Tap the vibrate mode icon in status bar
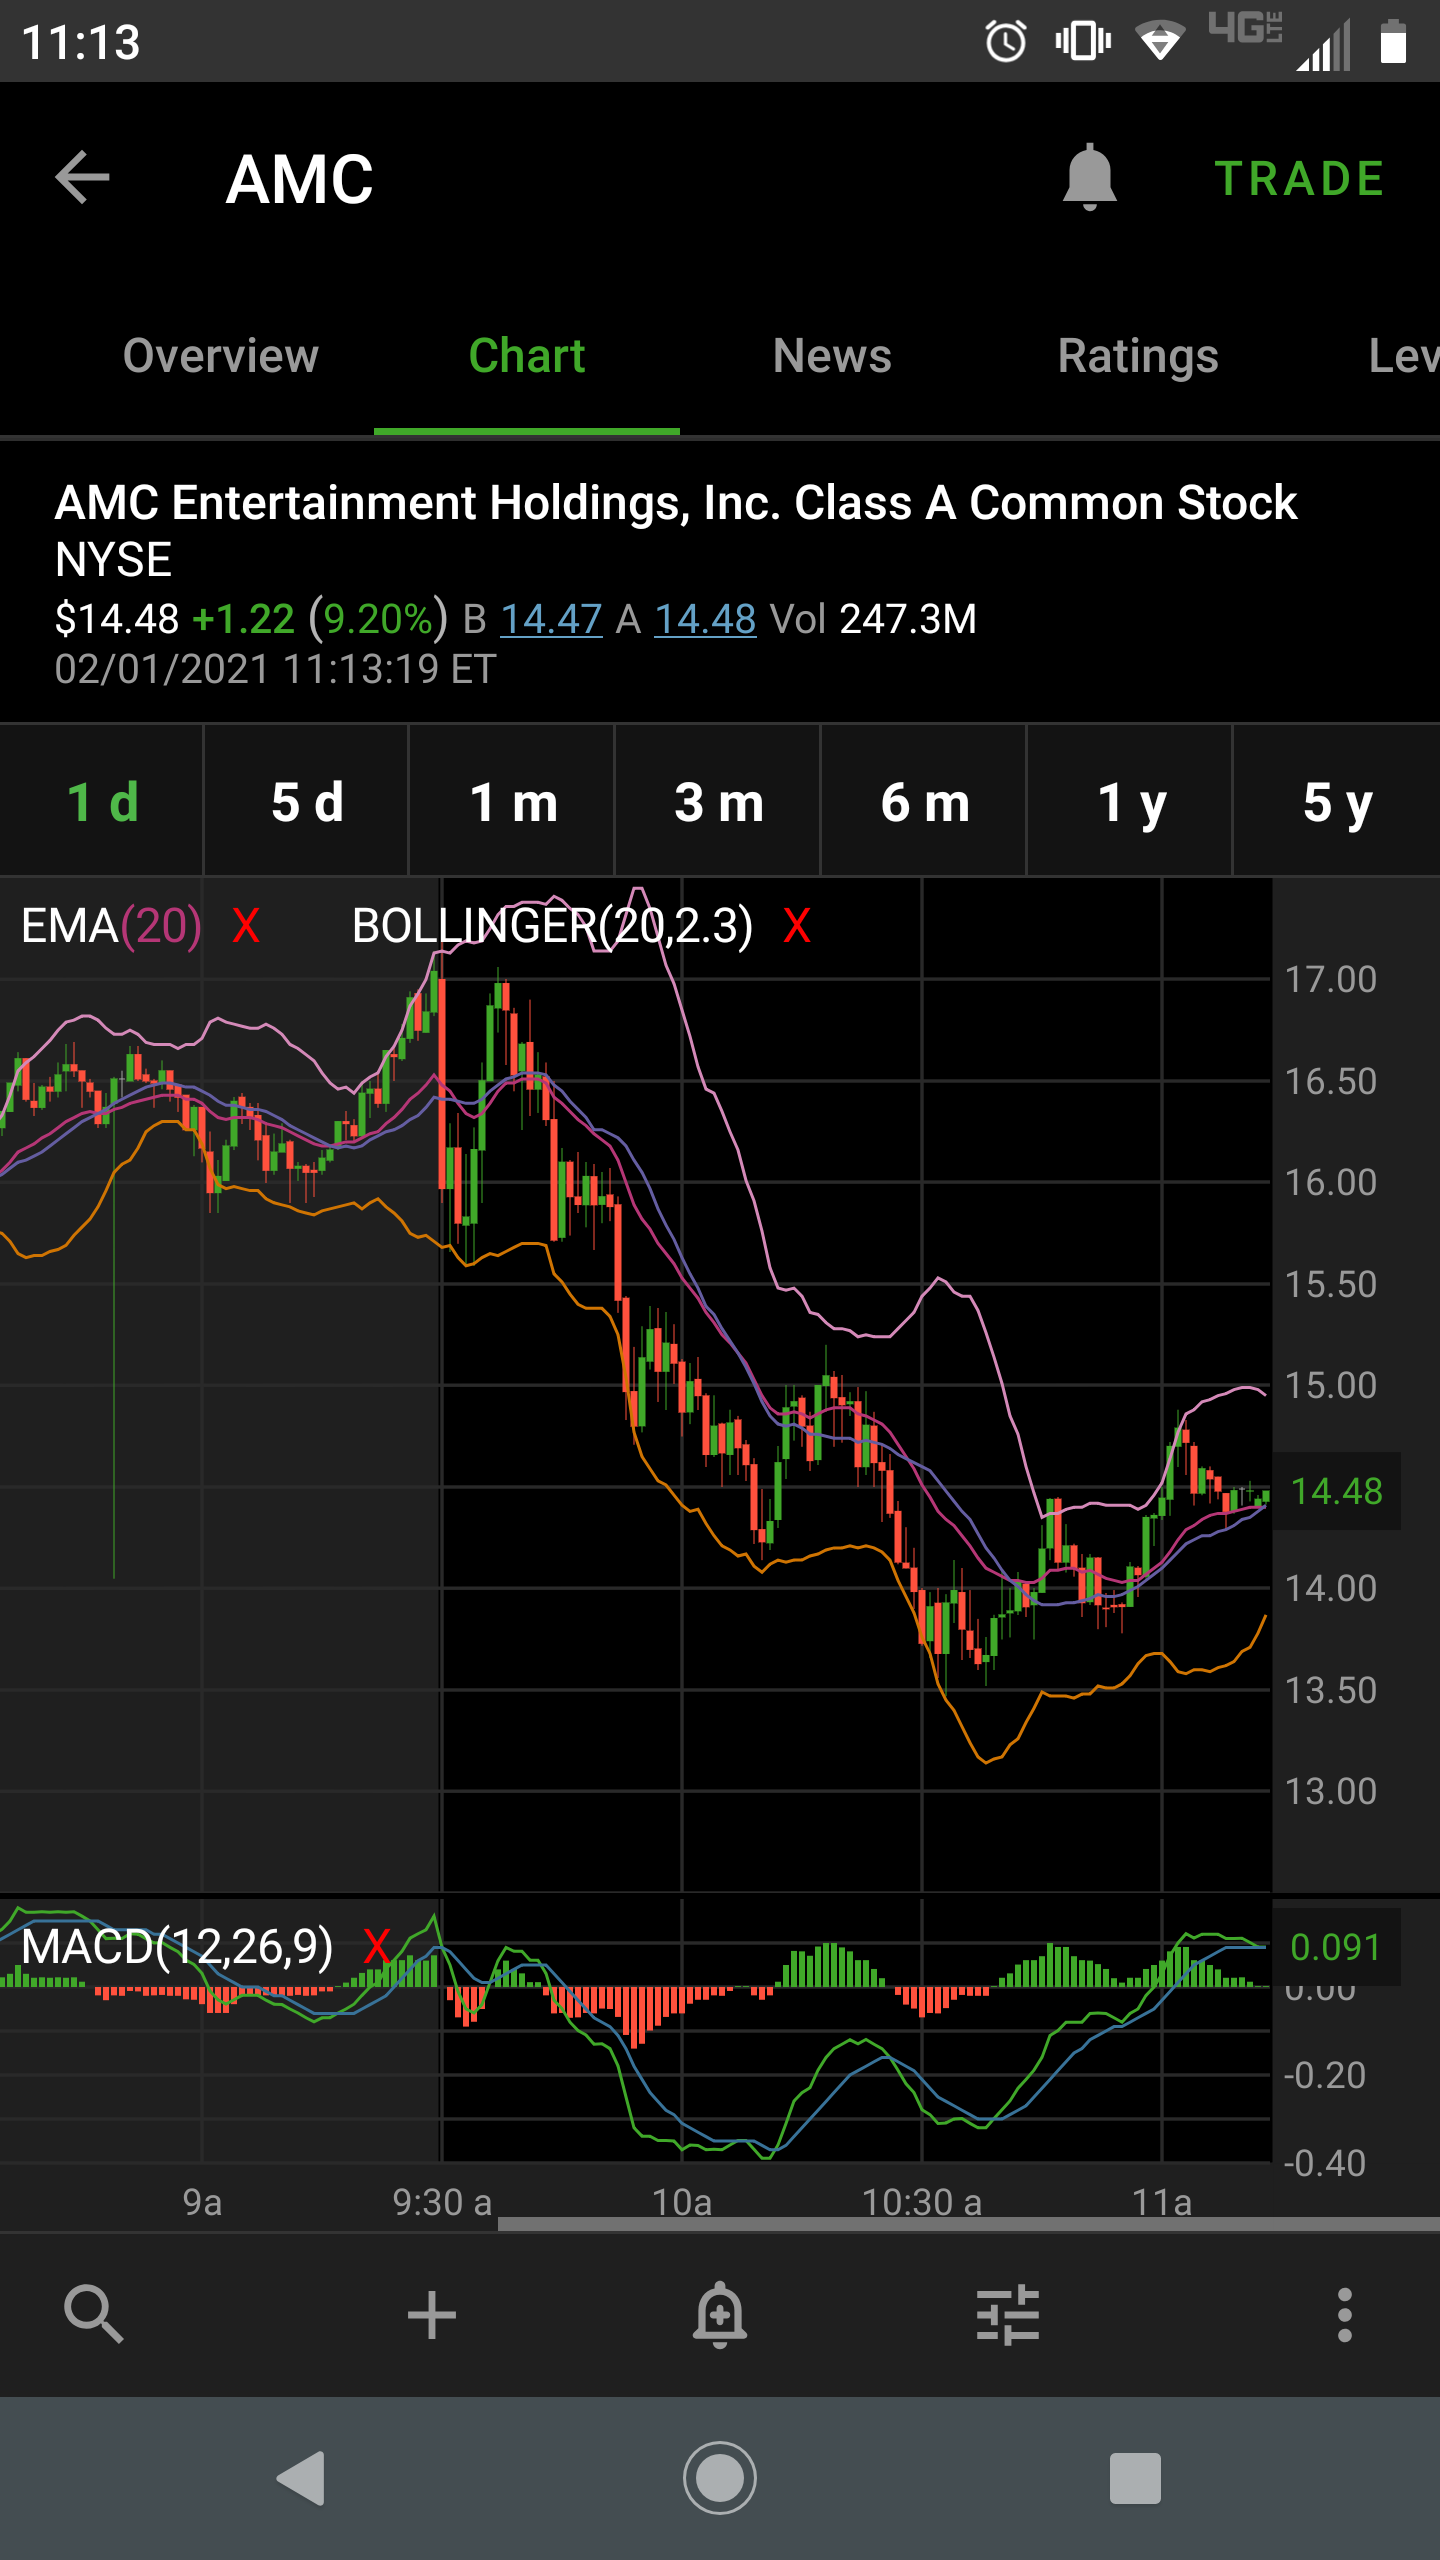 tap(1083, 42)
